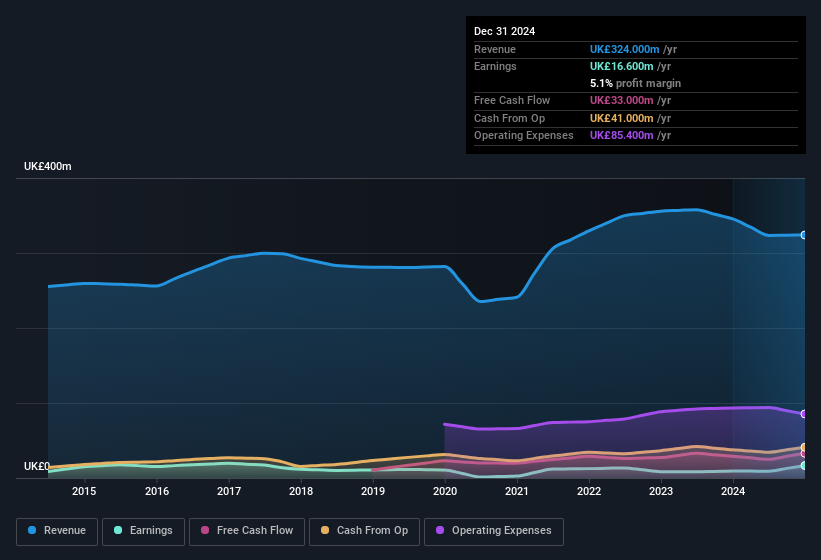Click the 5.1% profit margin text
This screenshot has height=560, width=821.
[x=635, y=83]
